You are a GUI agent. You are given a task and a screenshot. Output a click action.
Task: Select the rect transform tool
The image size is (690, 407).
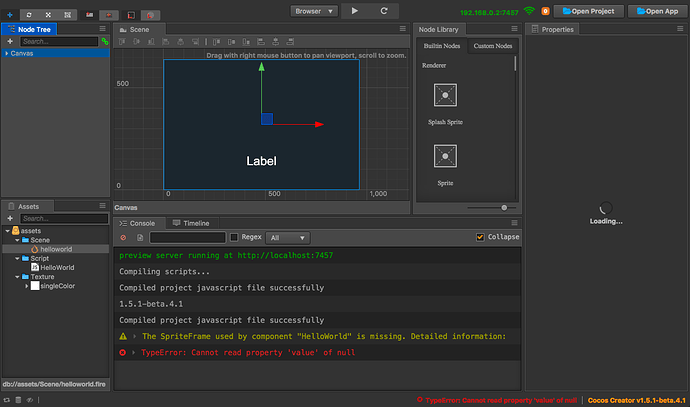67,15
